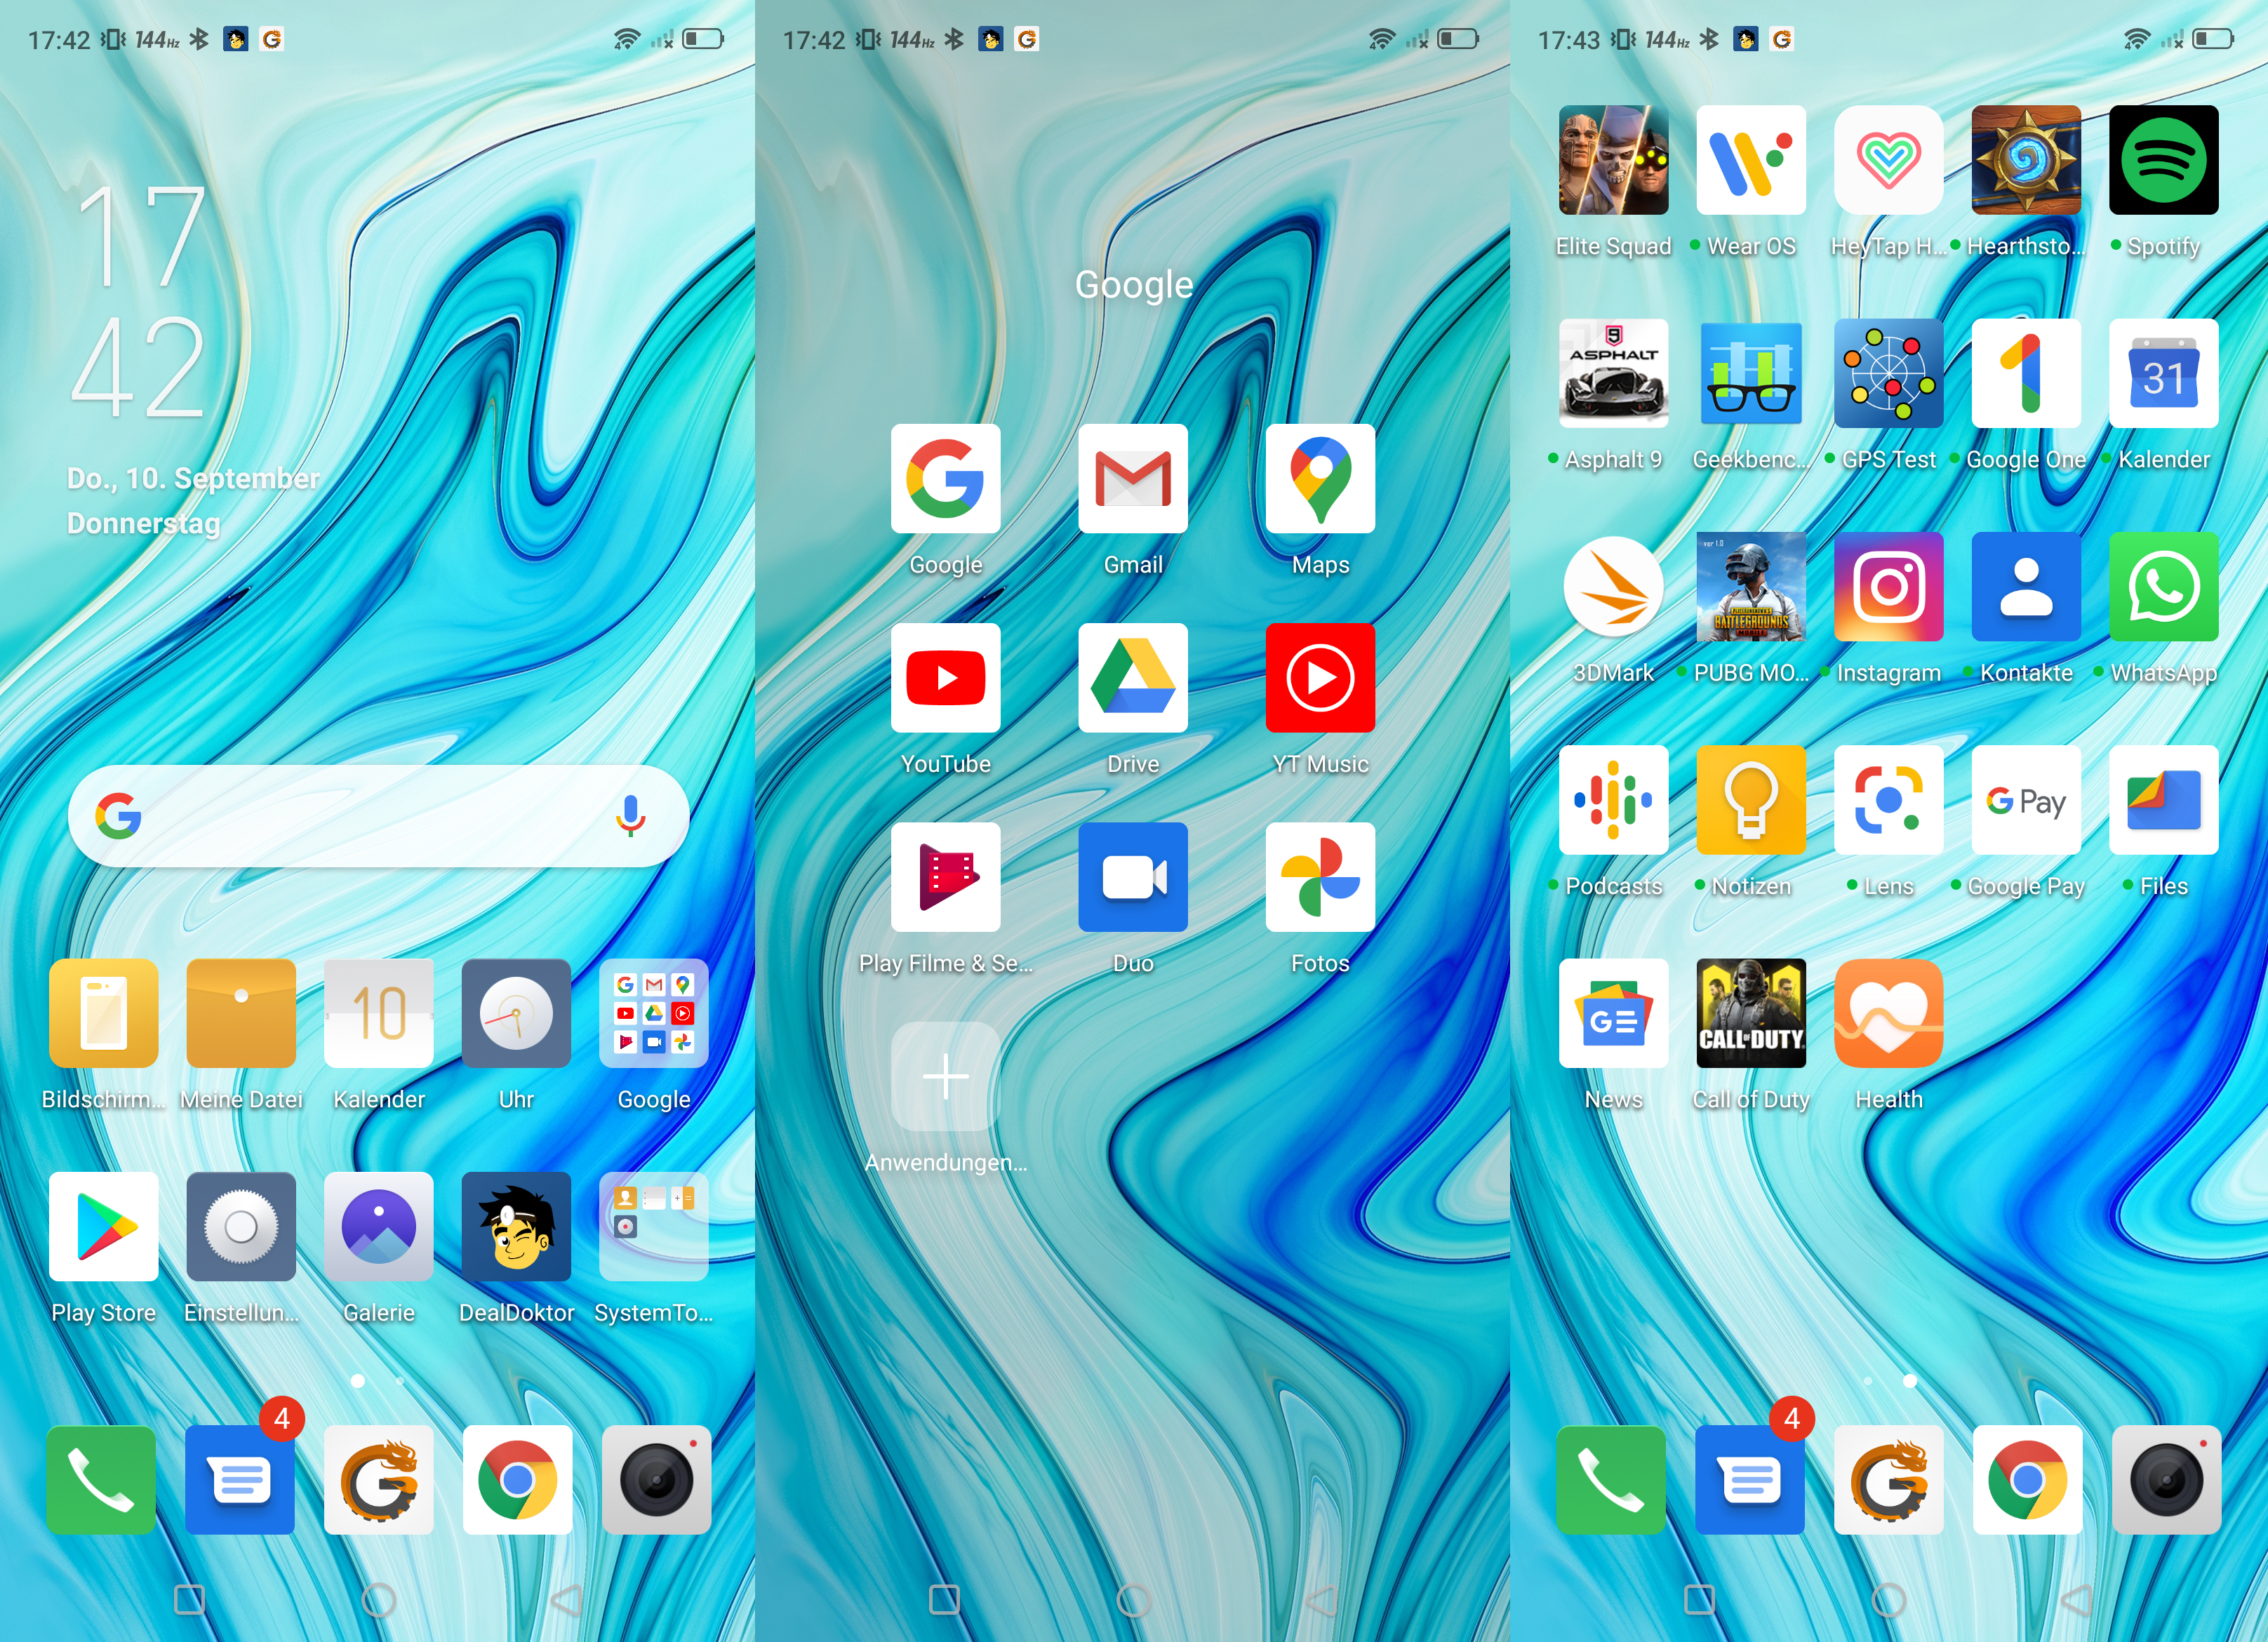Start the Asphalt 9 game

[1613, 373]
